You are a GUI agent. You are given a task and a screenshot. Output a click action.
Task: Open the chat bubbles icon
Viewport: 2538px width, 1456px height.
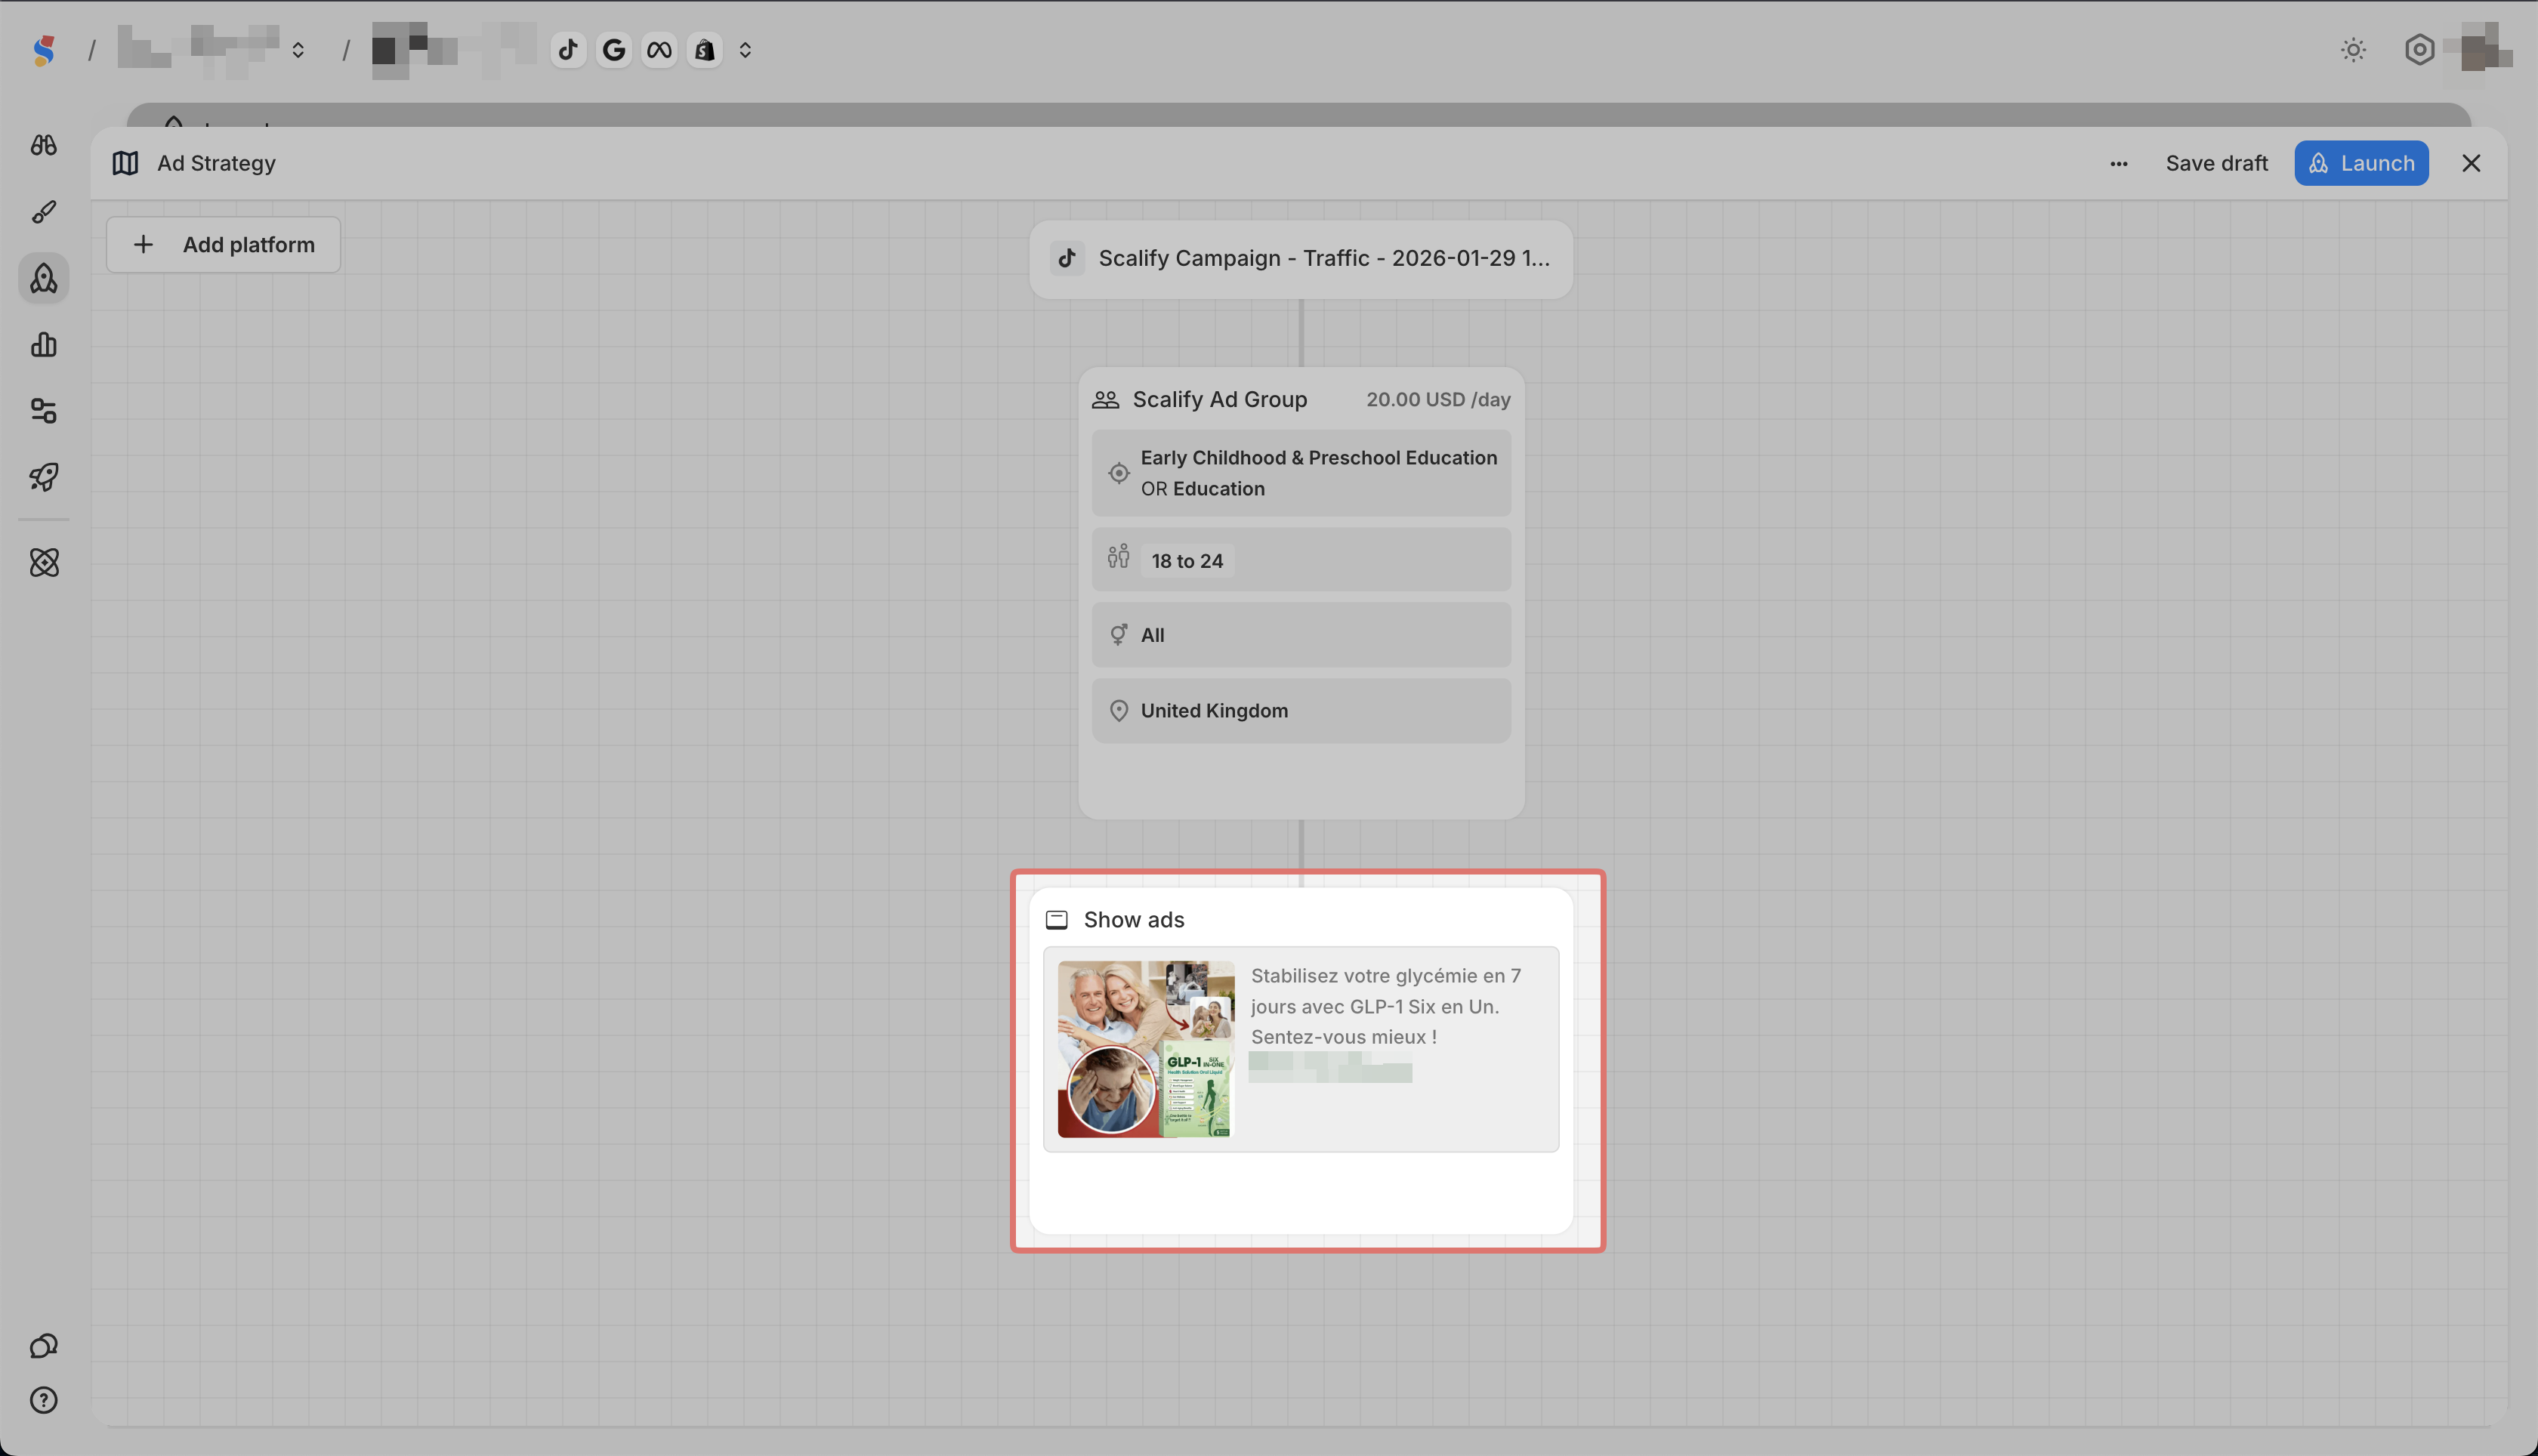click(43, 1346)
